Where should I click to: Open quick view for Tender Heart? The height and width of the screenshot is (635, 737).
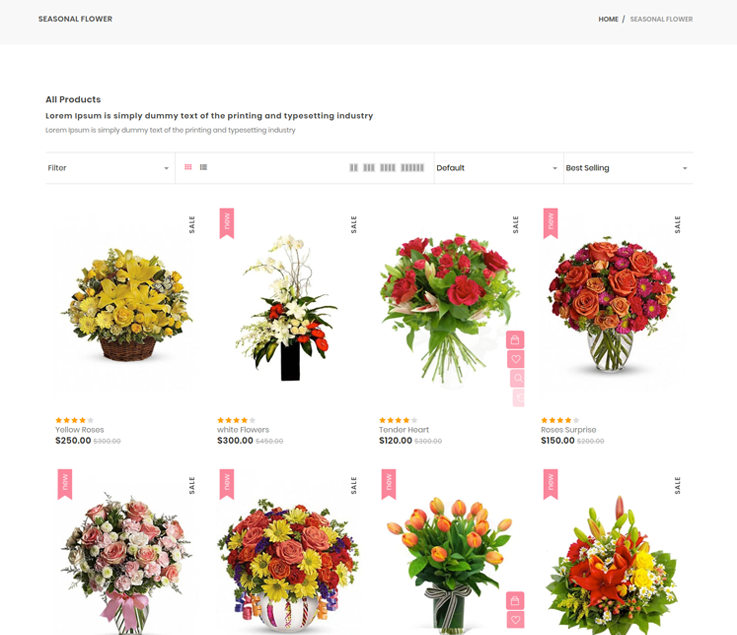516,378
